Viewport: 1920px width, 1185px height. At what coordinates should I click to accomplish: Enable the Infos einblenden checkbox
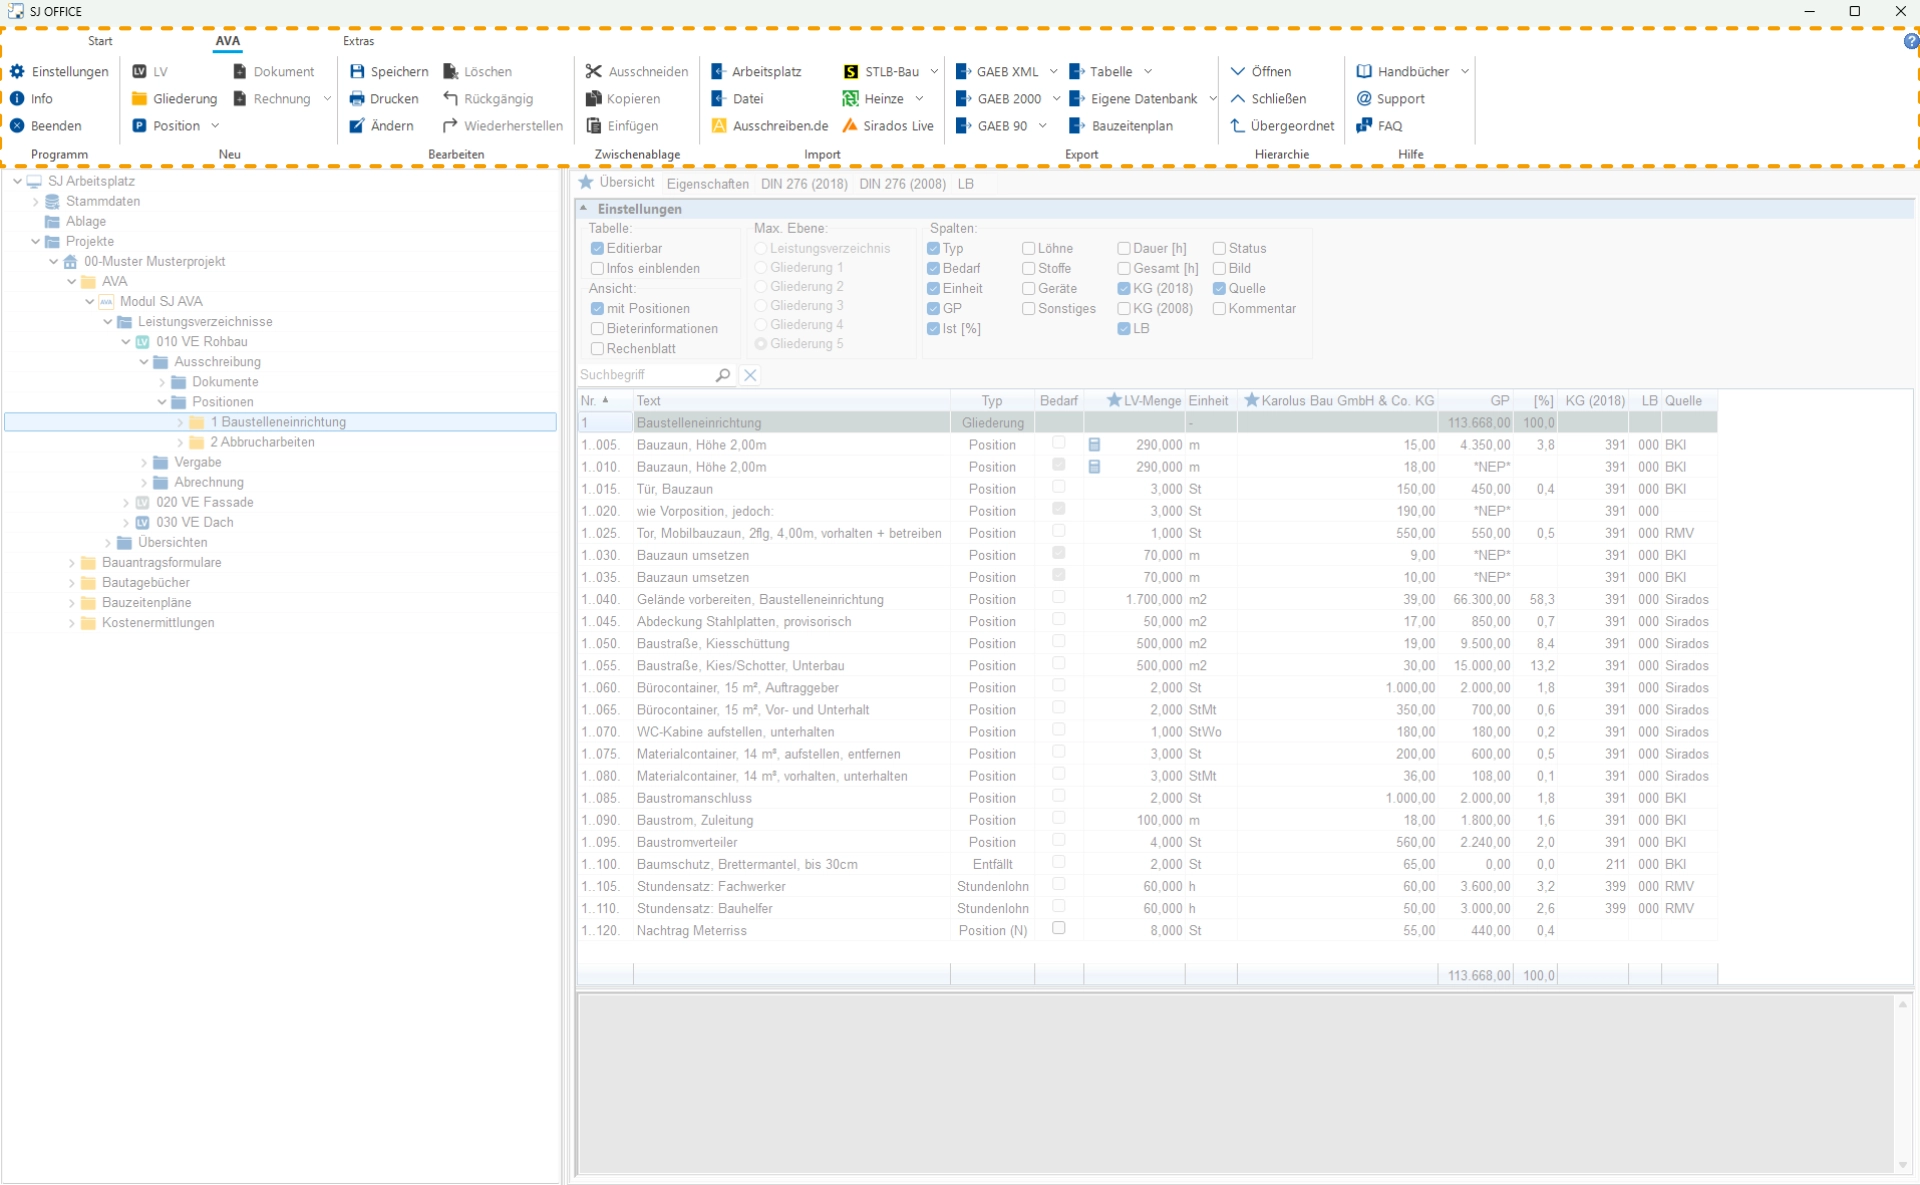point(597,268)
